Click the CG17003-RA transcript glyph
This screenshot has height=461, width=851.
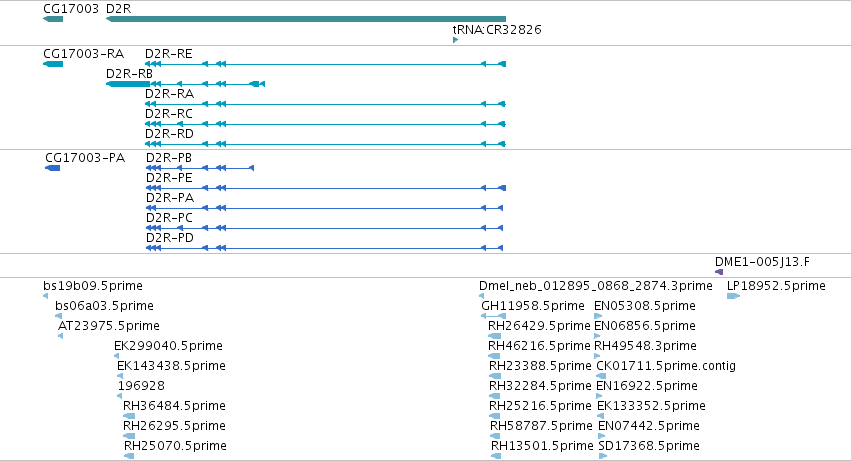pos(53,65)
